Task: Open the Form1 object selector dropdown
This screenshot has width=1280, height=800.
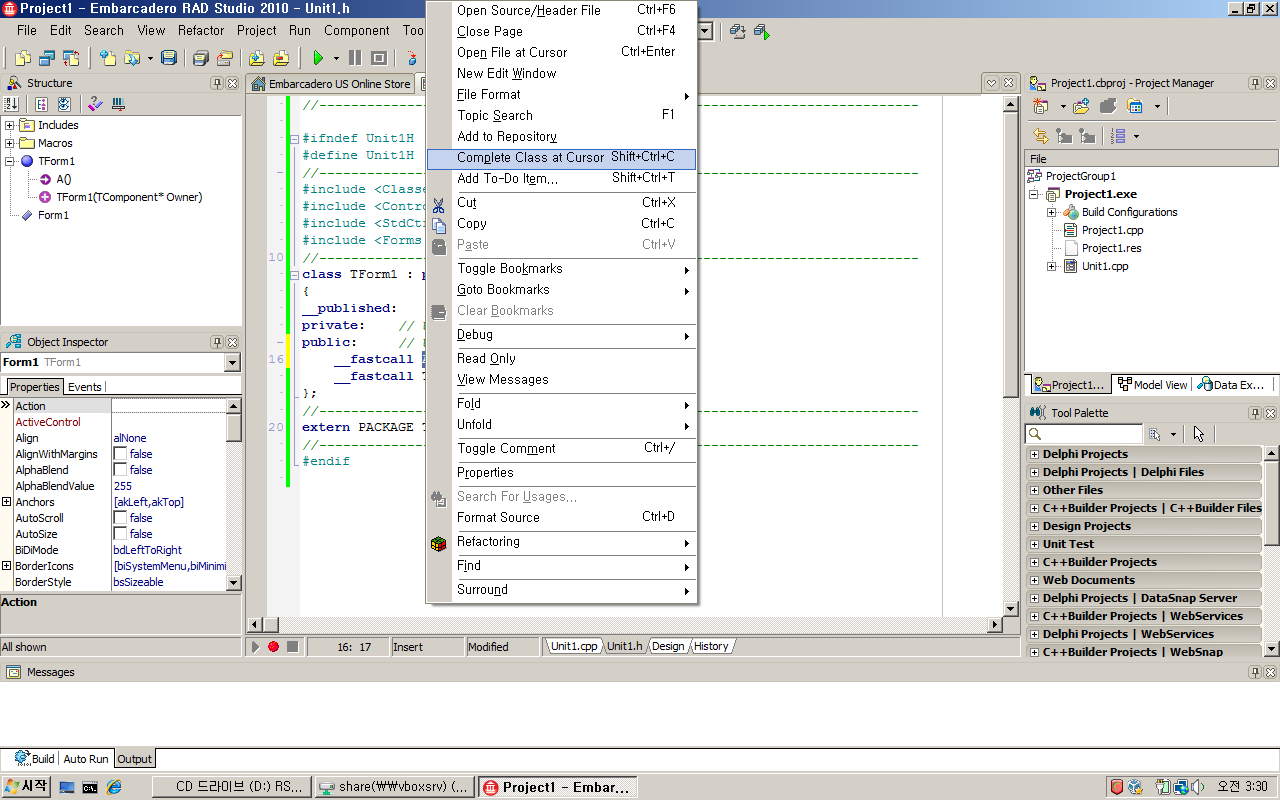Action: tap(232, 362)
